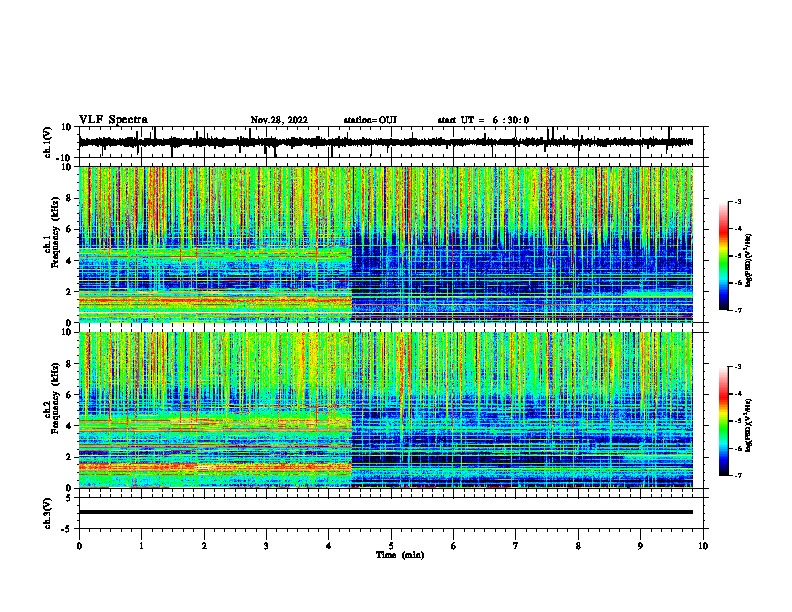The width and height of the screenshot is (792, 612).
Task: Click the "ch.2 Frequency (kHz)" axis label
Action: click(x=54, y=398)
